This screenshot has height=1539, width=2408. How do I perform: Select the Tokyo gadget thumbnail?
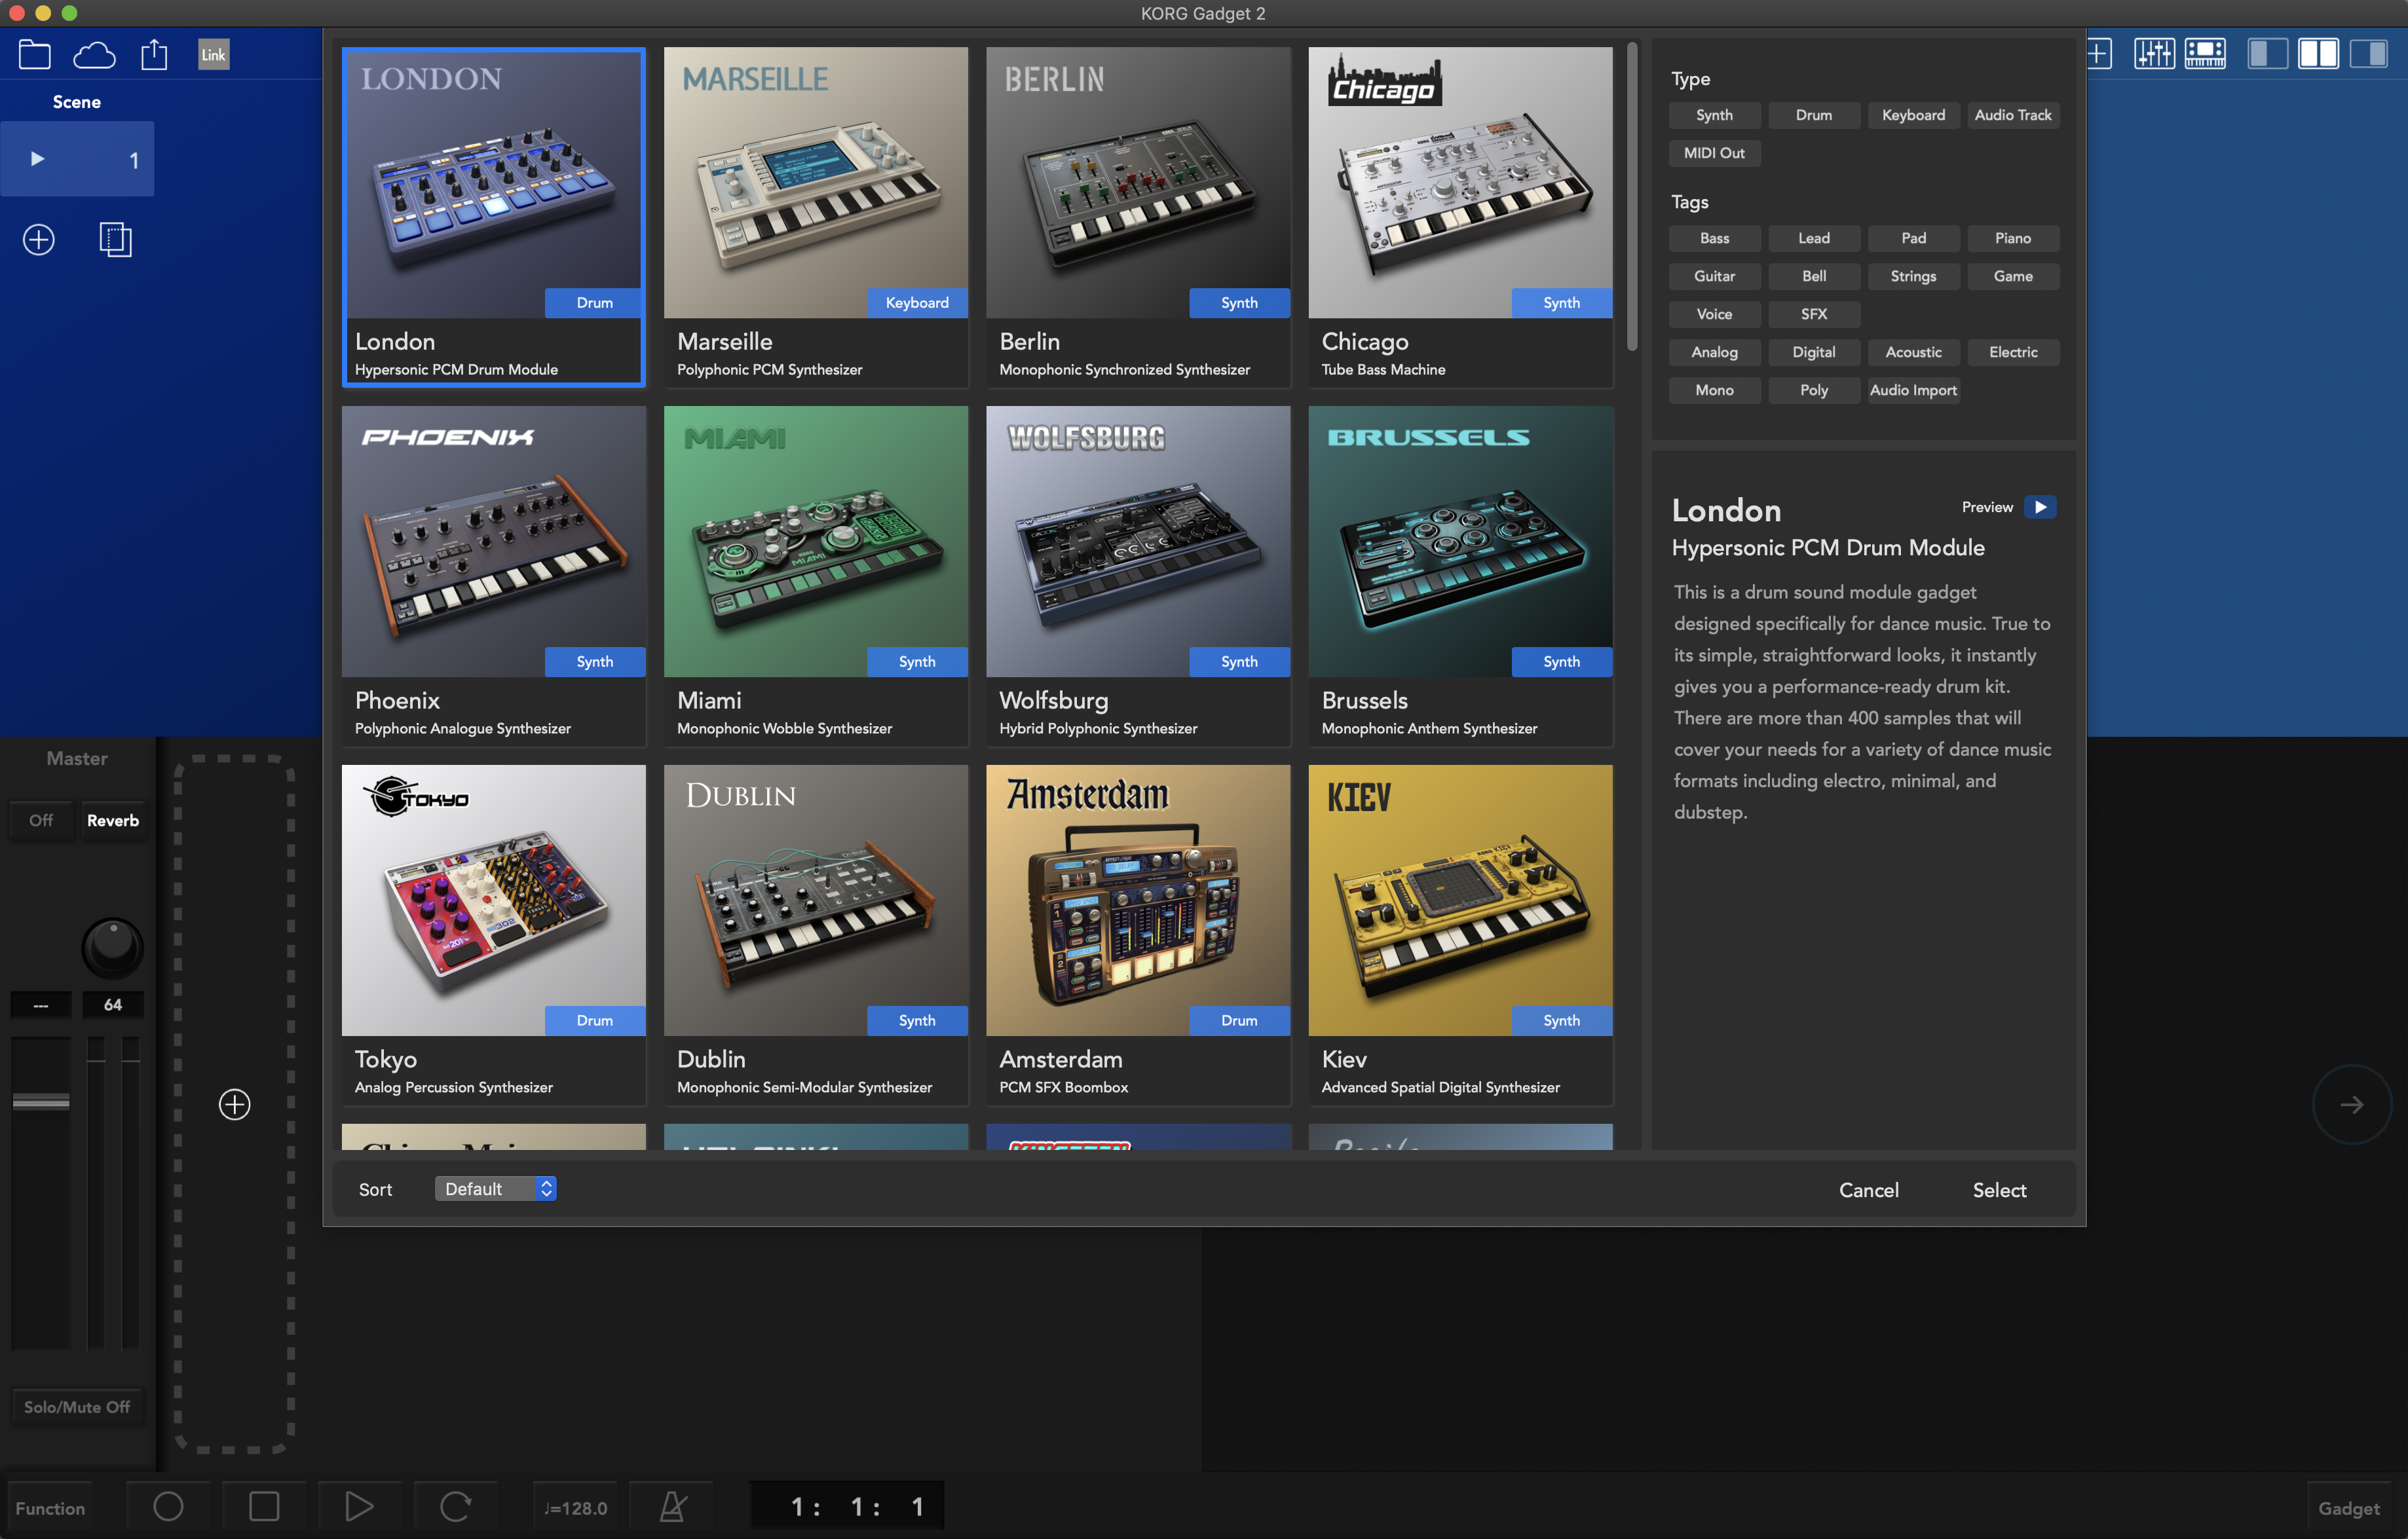click(x=494, y=900)
